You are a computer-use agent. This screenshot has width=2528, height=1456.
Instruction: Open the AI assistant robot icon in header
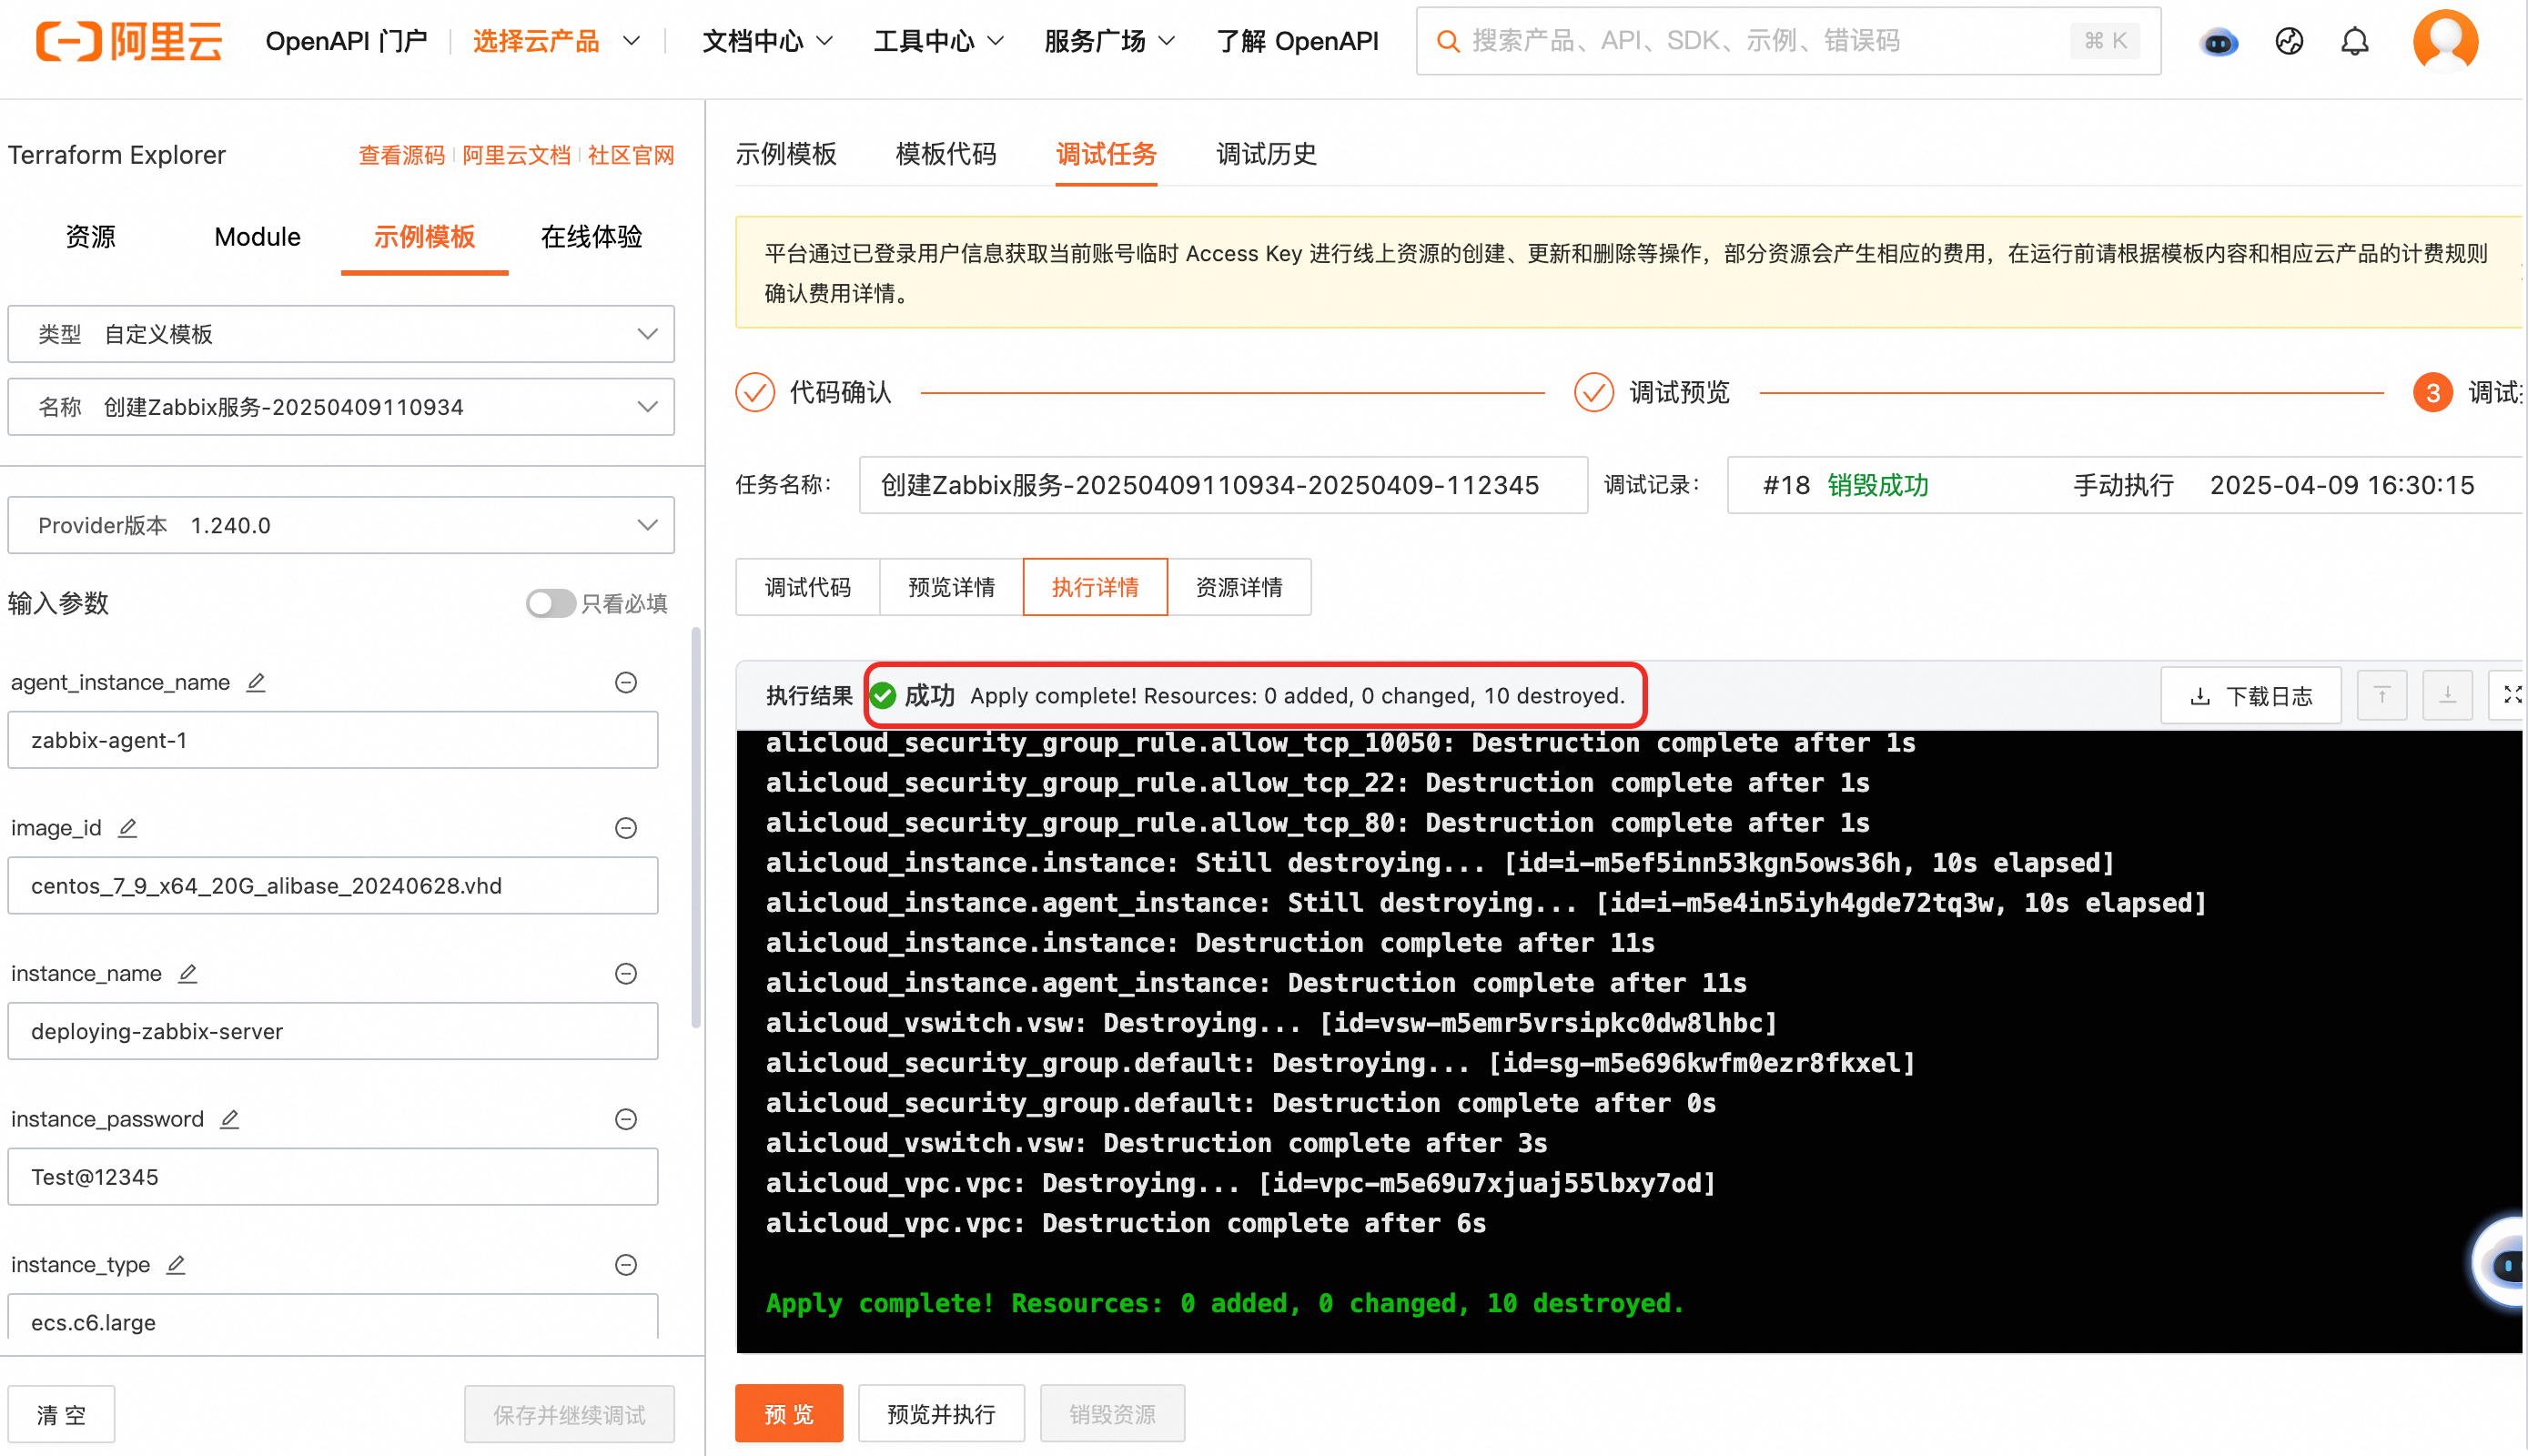(2218, 42)
